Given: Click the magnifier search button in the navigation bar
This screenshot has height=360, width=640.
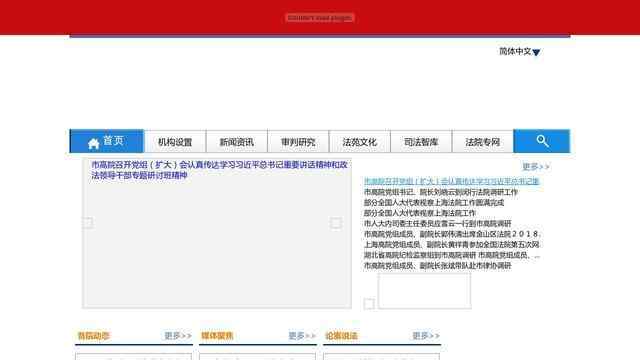Looking at the screenshot, I should click(542, 141).
